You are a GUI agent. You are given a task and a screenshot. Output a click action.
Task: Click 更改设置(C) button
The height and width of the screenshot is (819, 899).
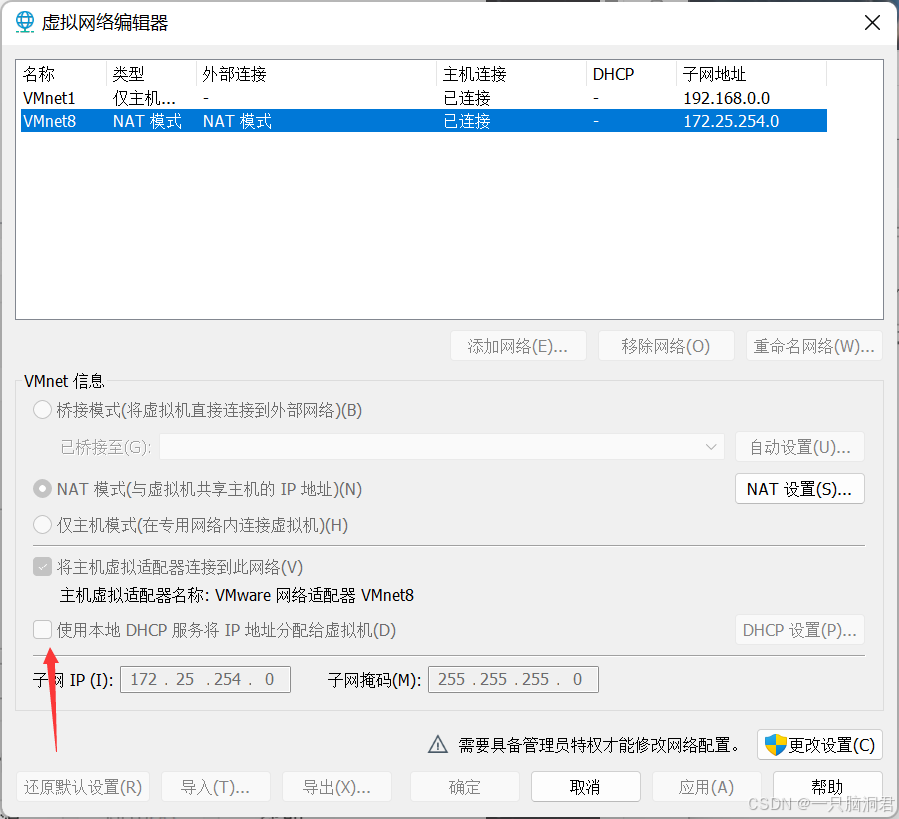(x=820, y=745)
